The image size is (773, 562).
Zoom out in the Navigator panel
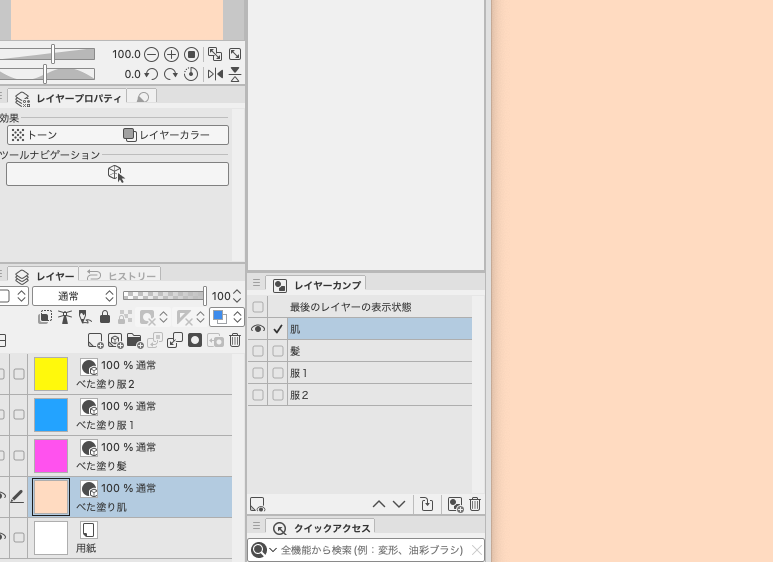click(x=152, y=54)
